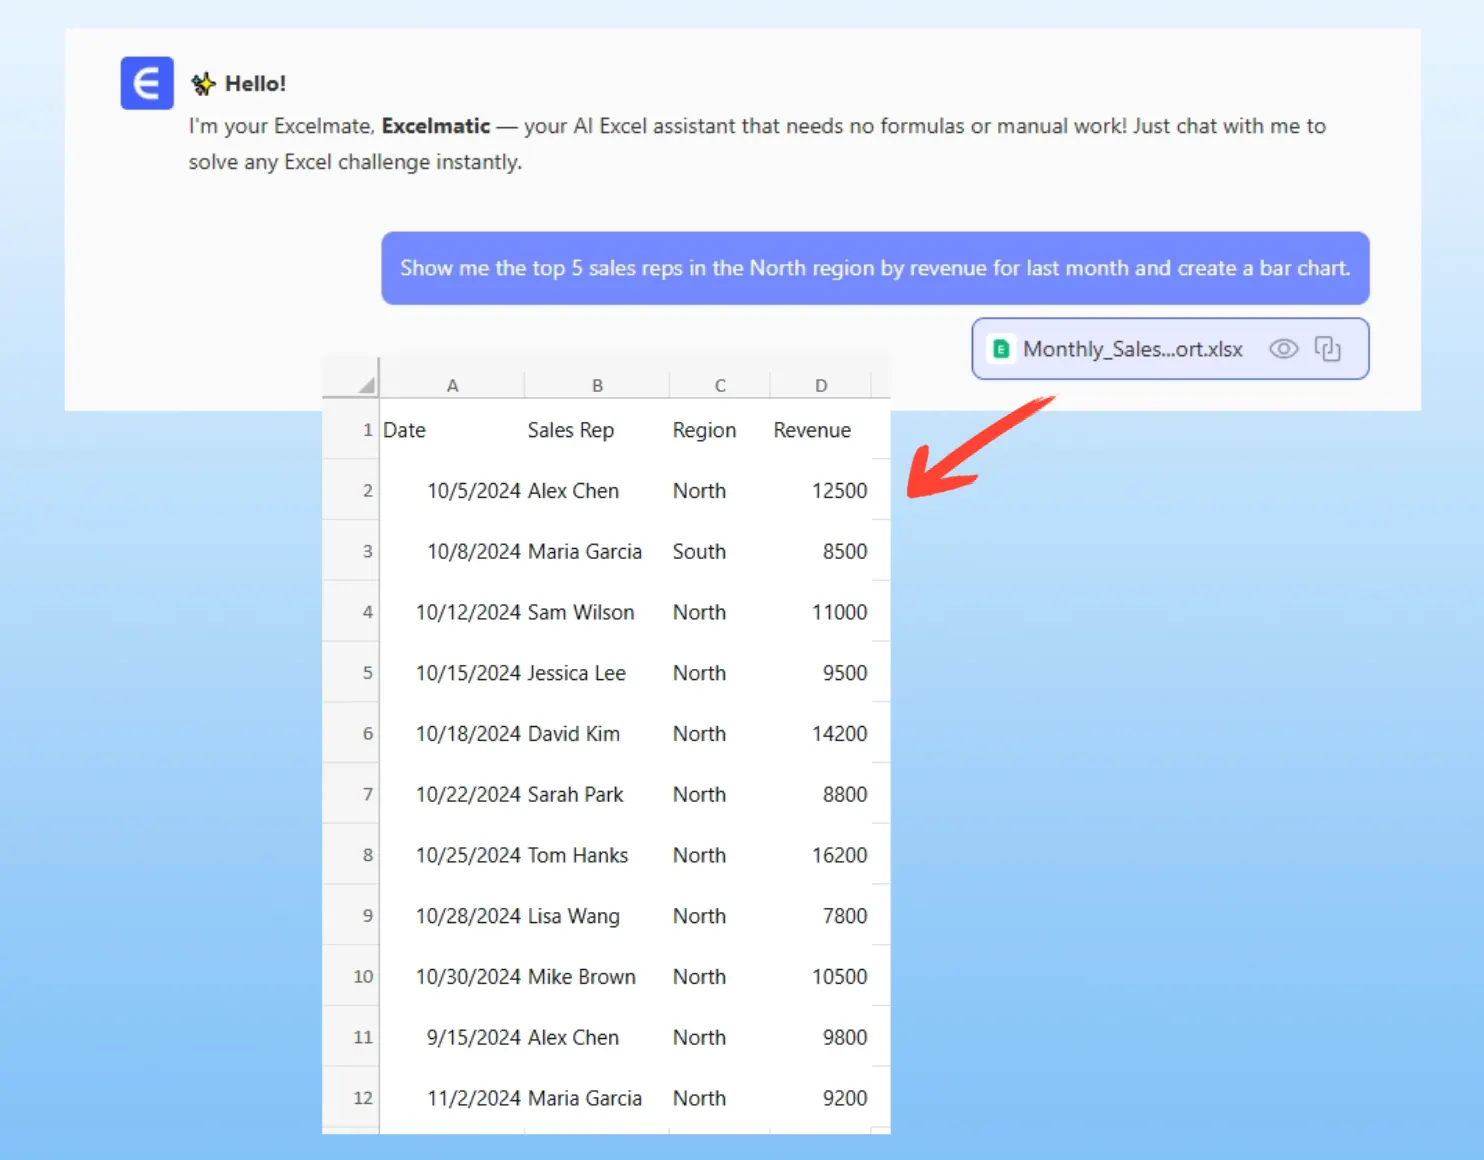The image size is (1484, 1160).
Task: Select column C header
Action: click(x=720, y=385)
